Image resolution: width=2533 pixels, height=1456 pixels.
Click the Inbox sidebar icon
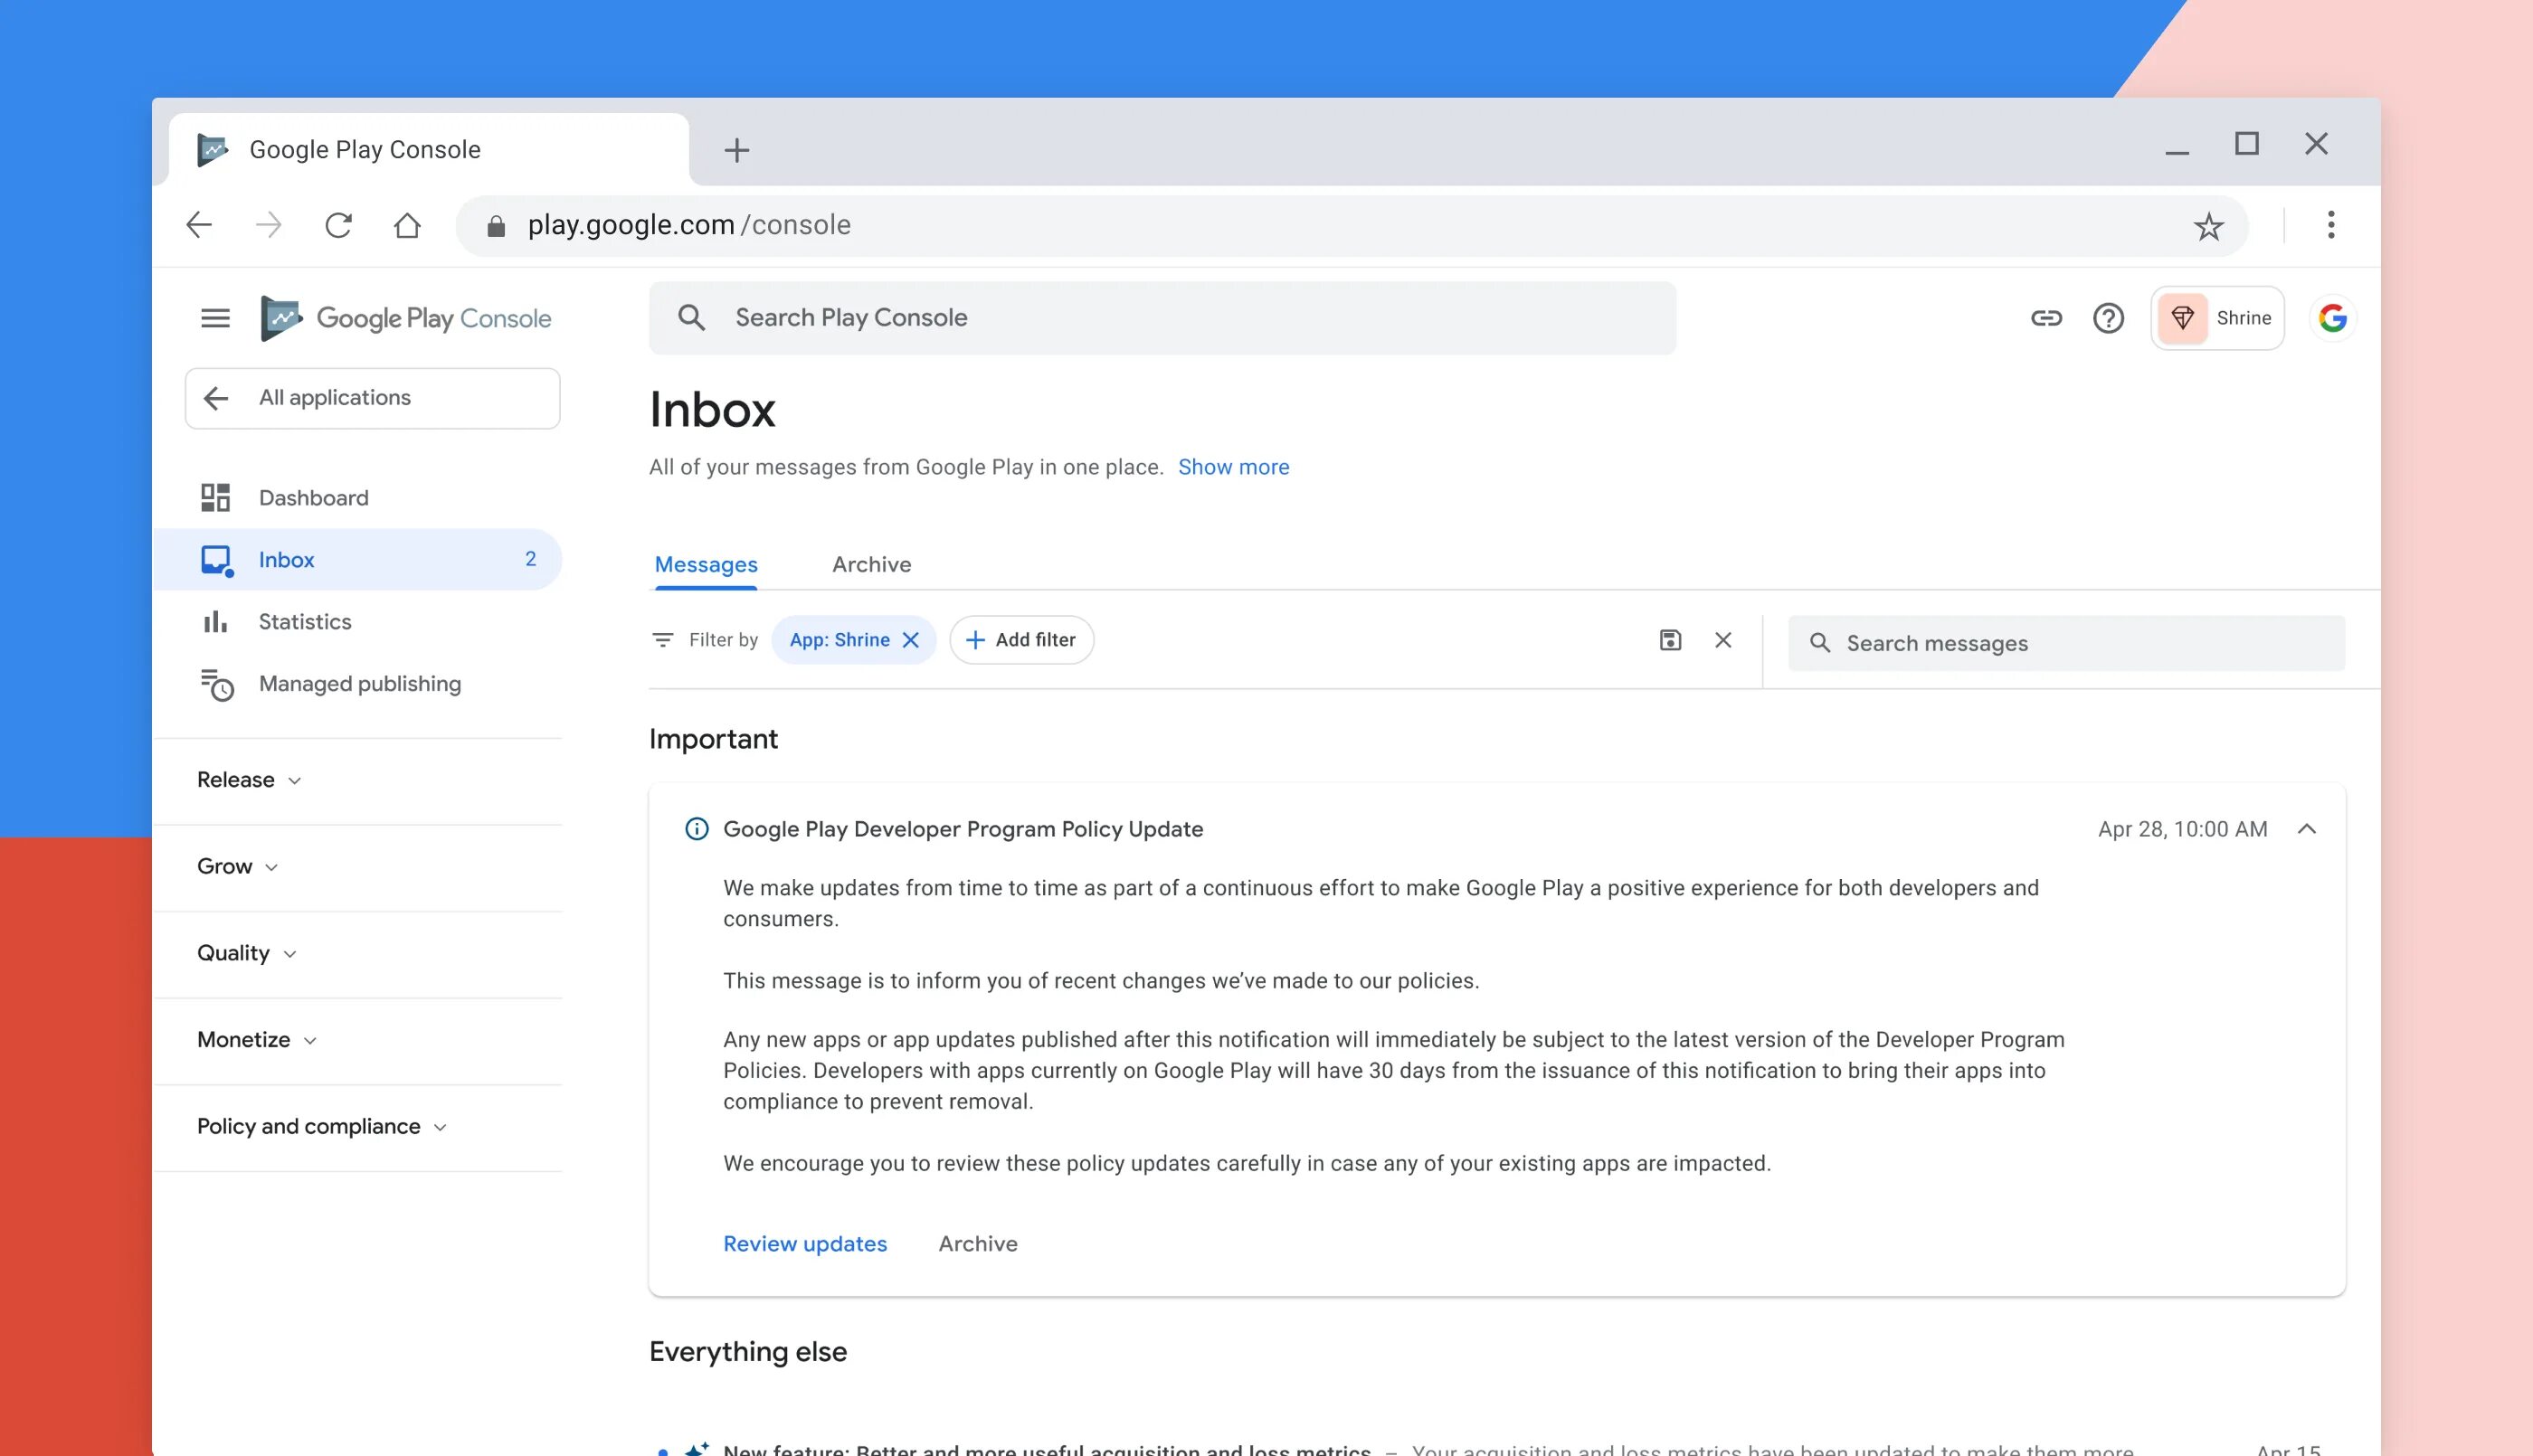click(x=215, y=558)
